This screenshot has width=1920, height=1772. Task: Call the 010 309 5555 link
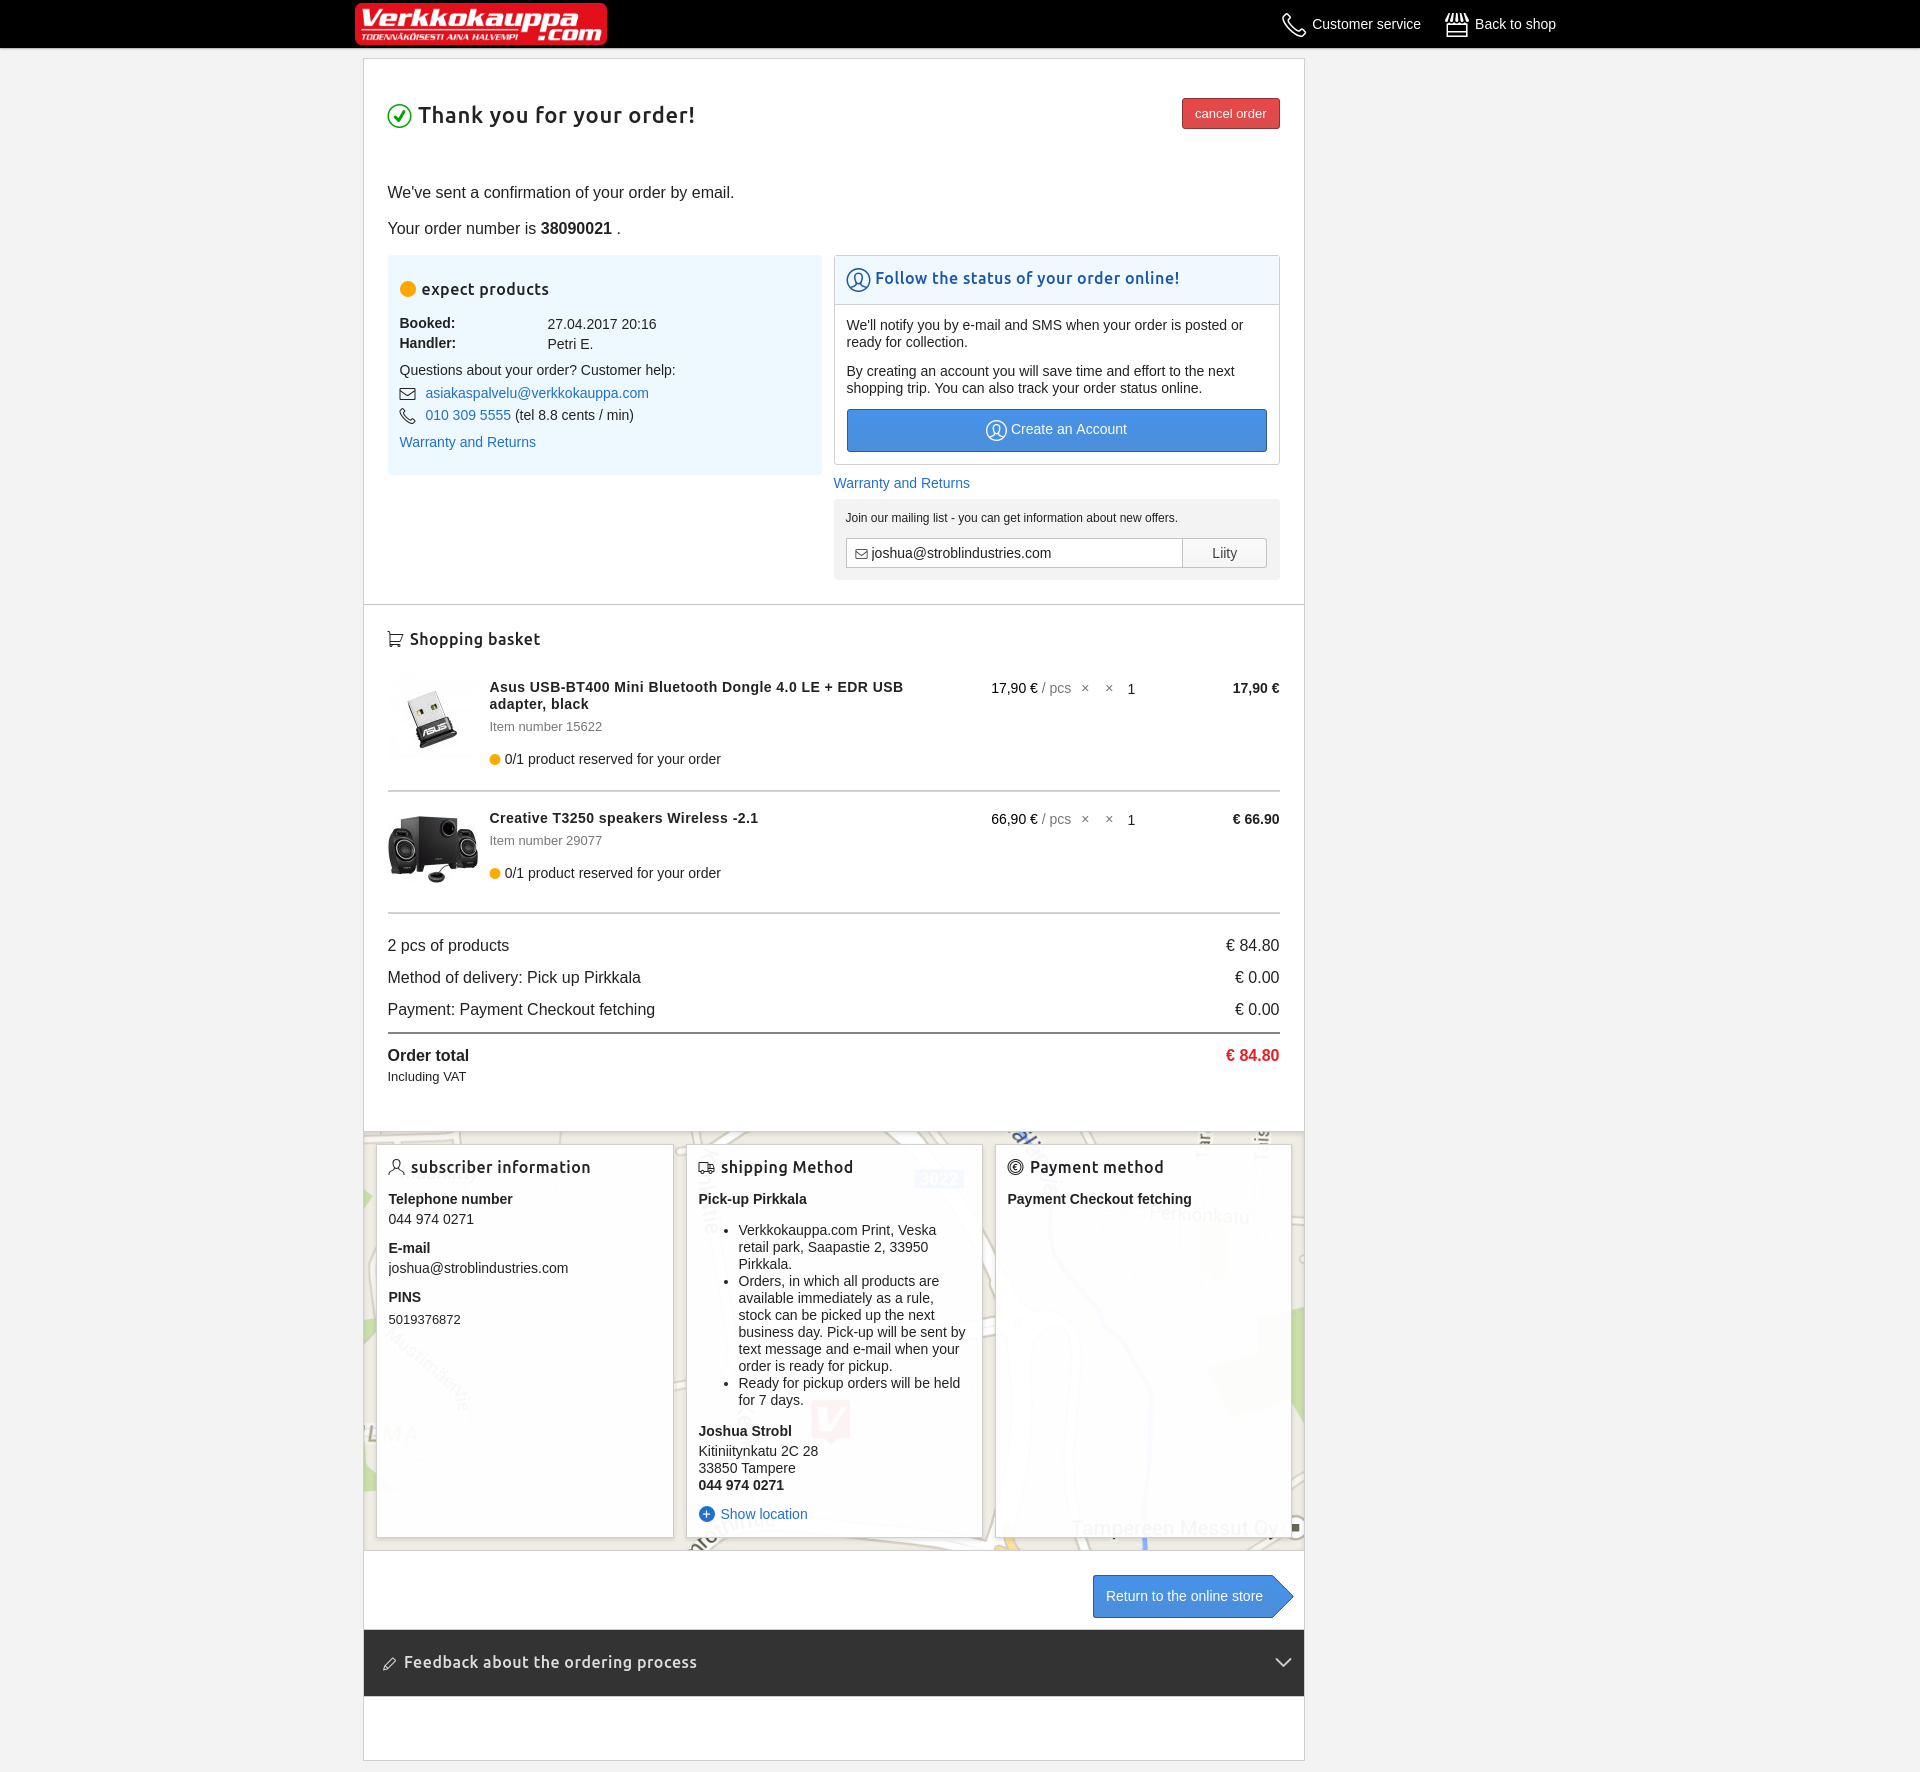click(x=468, y=415)
